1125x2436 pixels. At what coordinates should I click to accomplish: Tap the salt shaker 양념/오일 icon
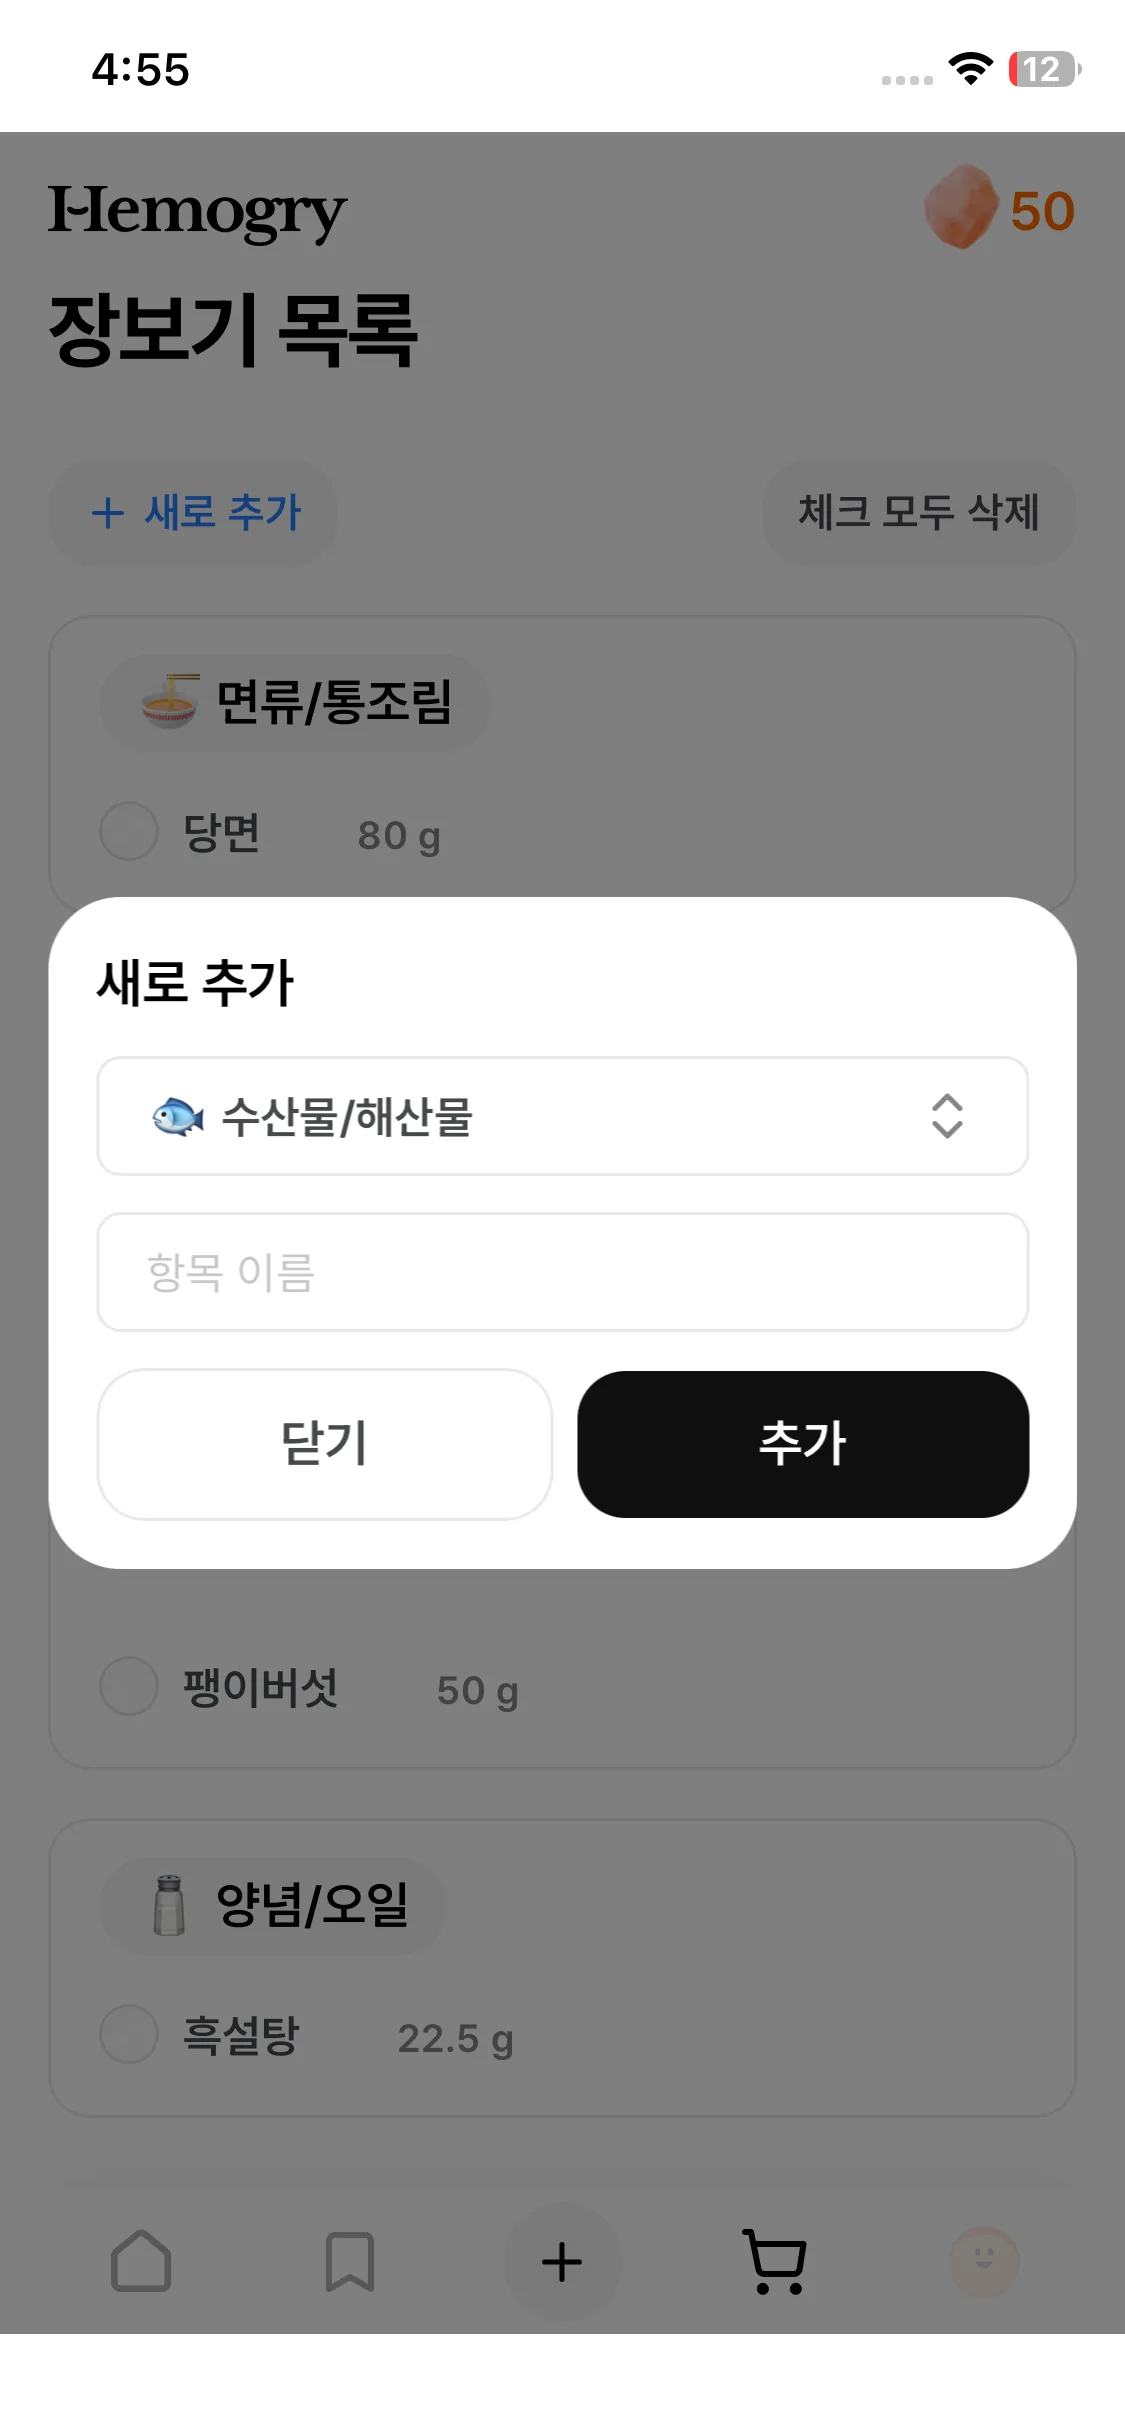pyautogui.click(x=169, y=1905)
